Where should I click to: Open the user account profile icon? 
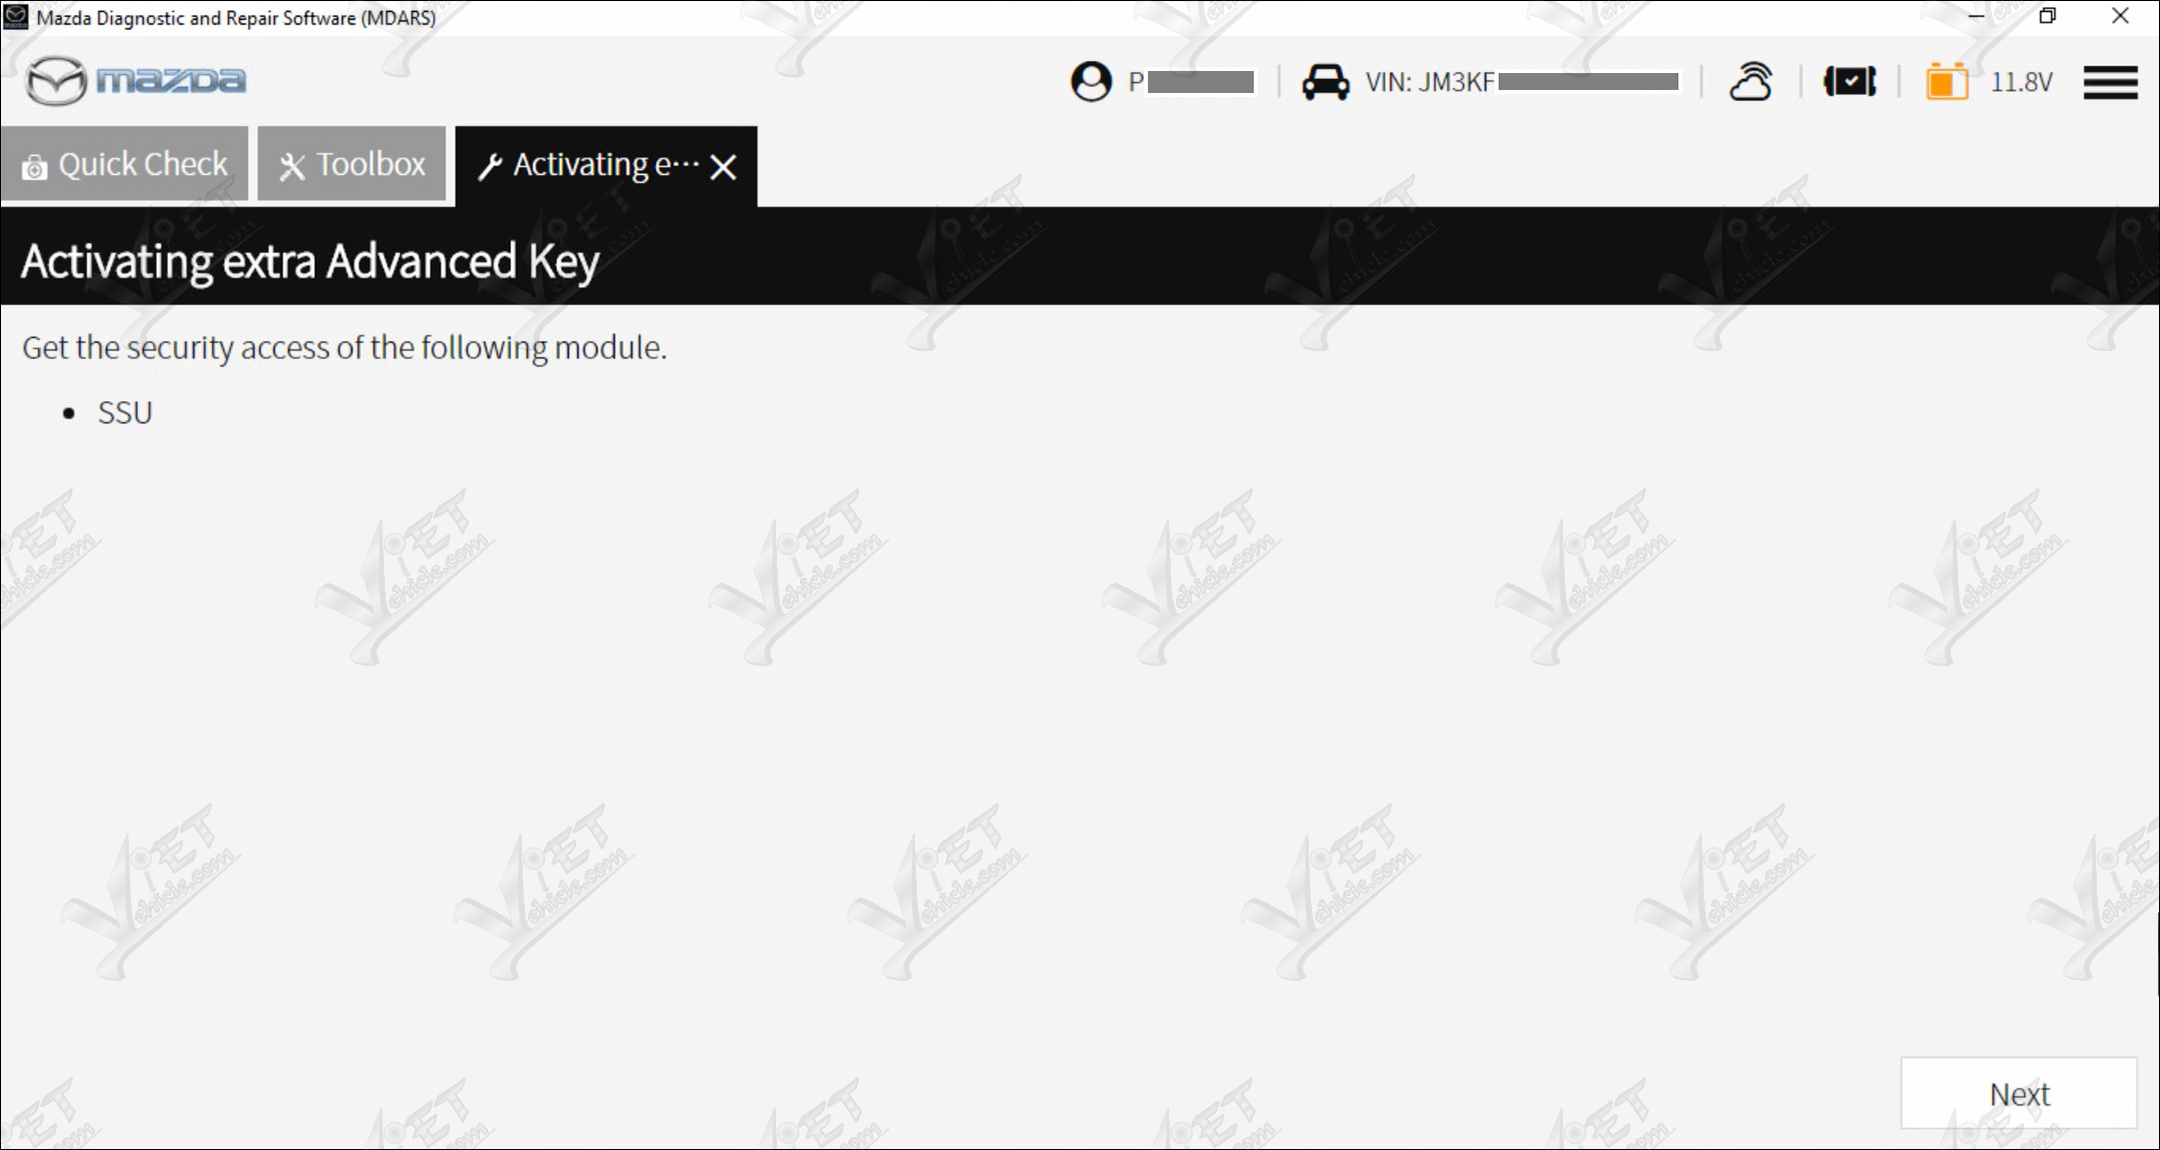[x=1090, y=82]
